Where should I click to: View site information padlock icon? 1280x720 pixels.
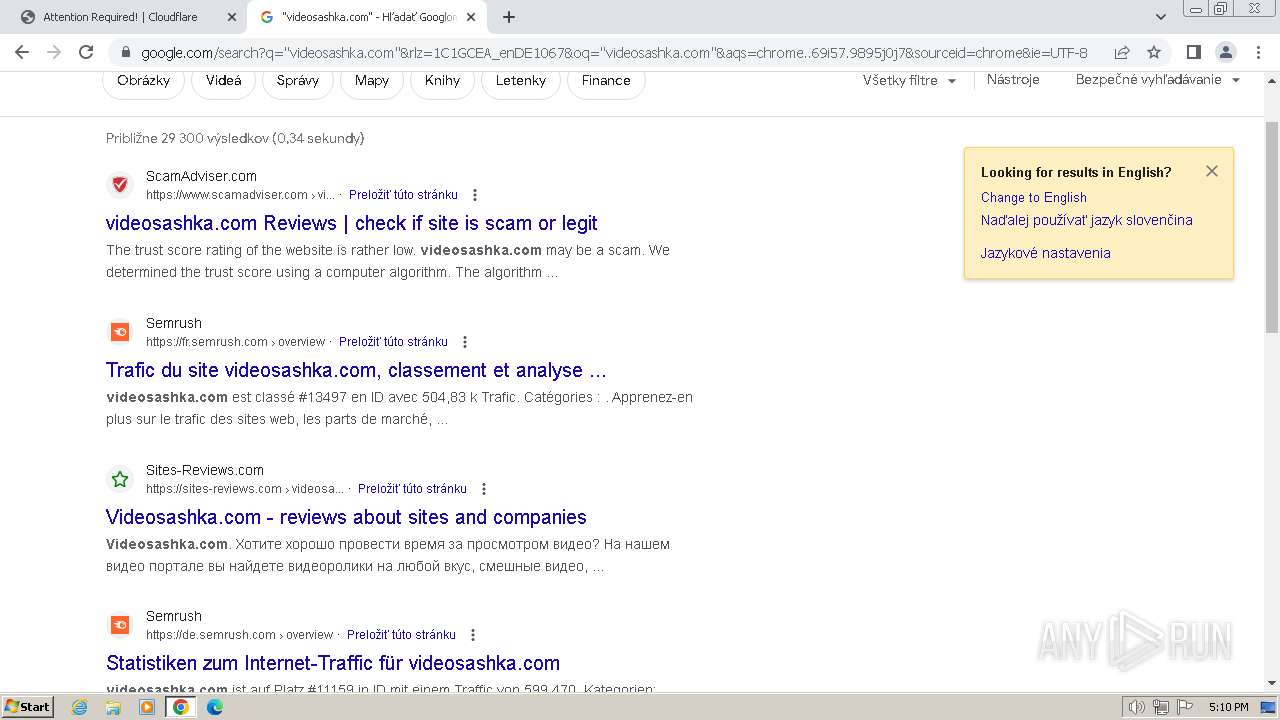pyautogui.click(x=125, y=52)
